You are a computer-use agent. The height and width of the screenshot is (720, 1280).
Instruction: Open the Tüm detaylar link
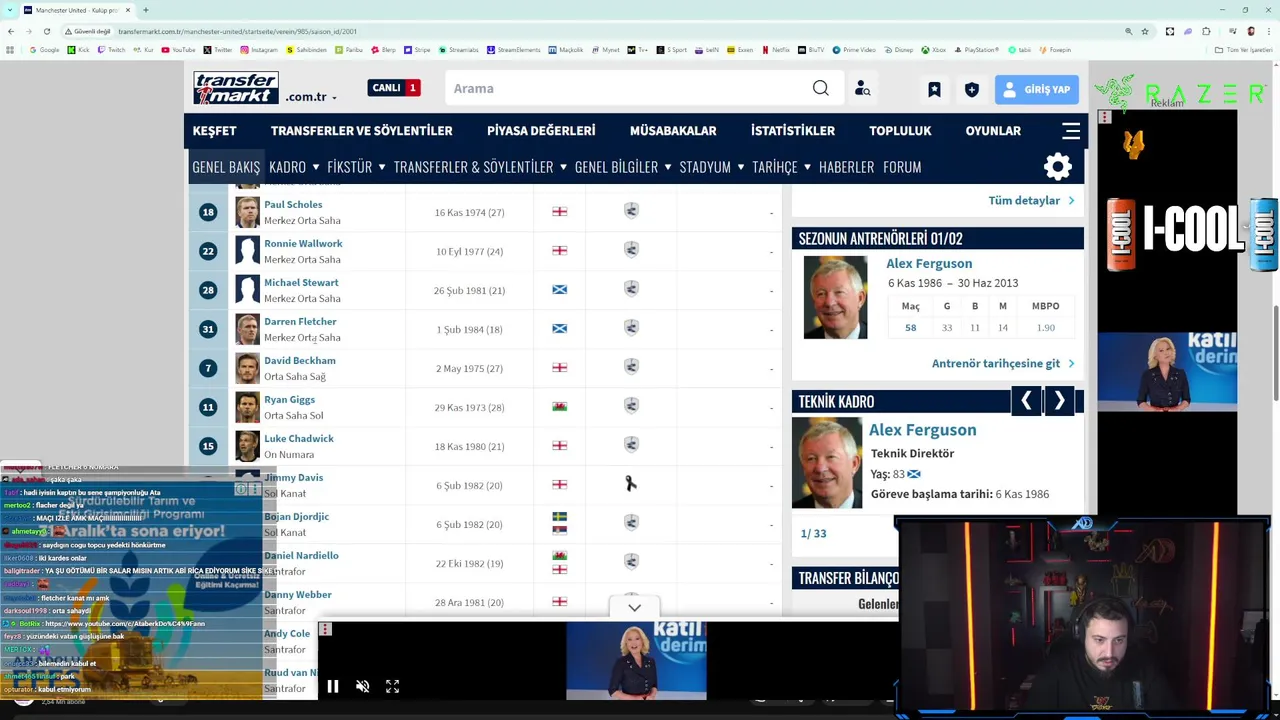click(x=1031, y=200)
